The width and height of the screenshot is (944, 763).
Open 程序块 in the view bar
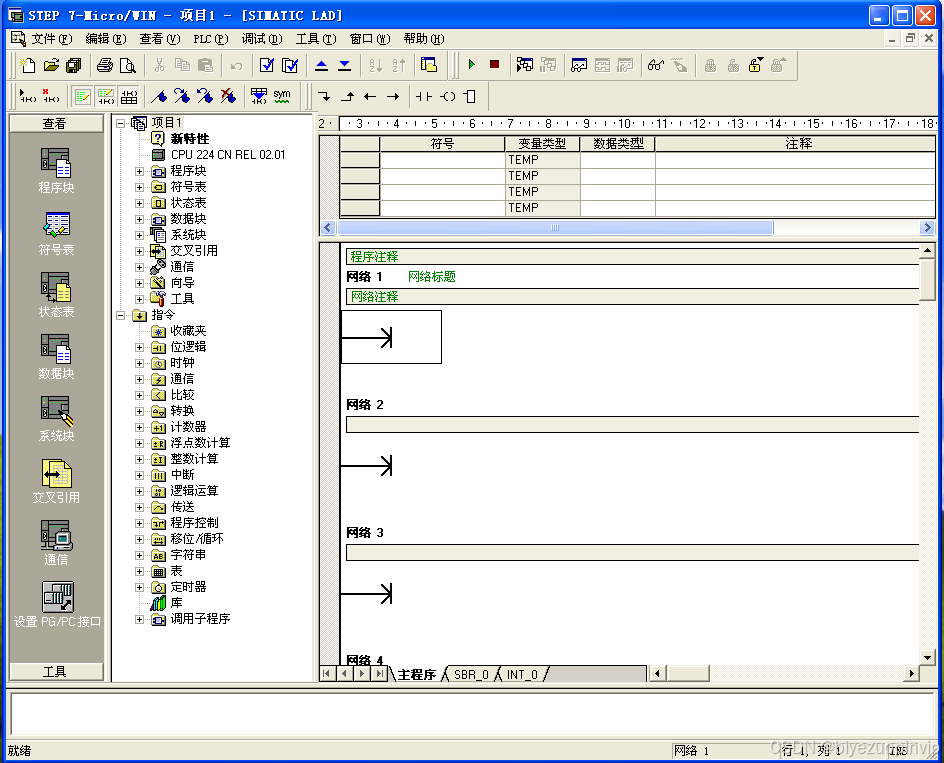tap(56, 171)
